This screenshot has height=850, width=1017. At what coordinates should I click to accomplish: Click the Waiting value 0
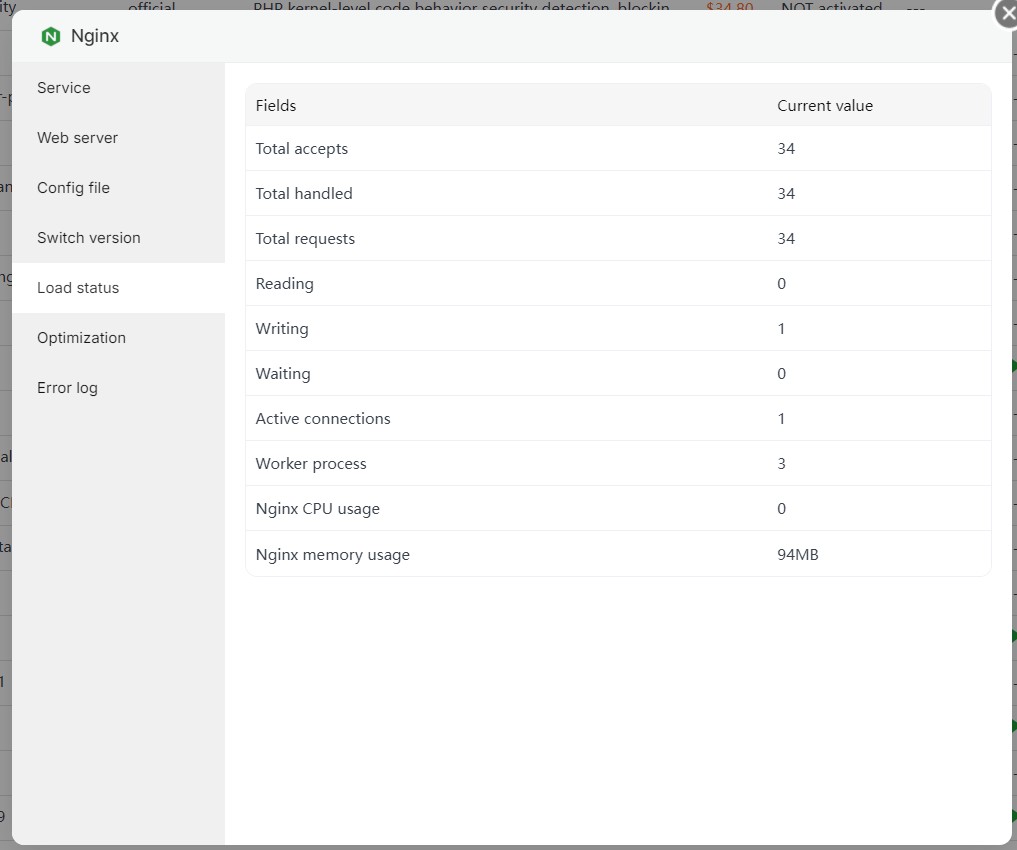tap(782, 373)
